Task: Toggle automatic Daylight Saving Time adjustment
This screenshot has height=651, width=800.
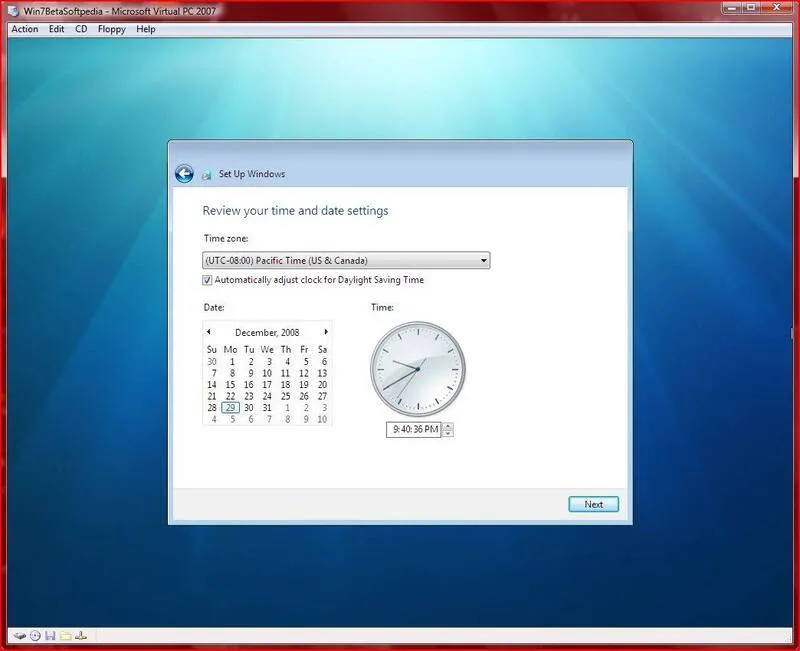Action: click(207, 280)
